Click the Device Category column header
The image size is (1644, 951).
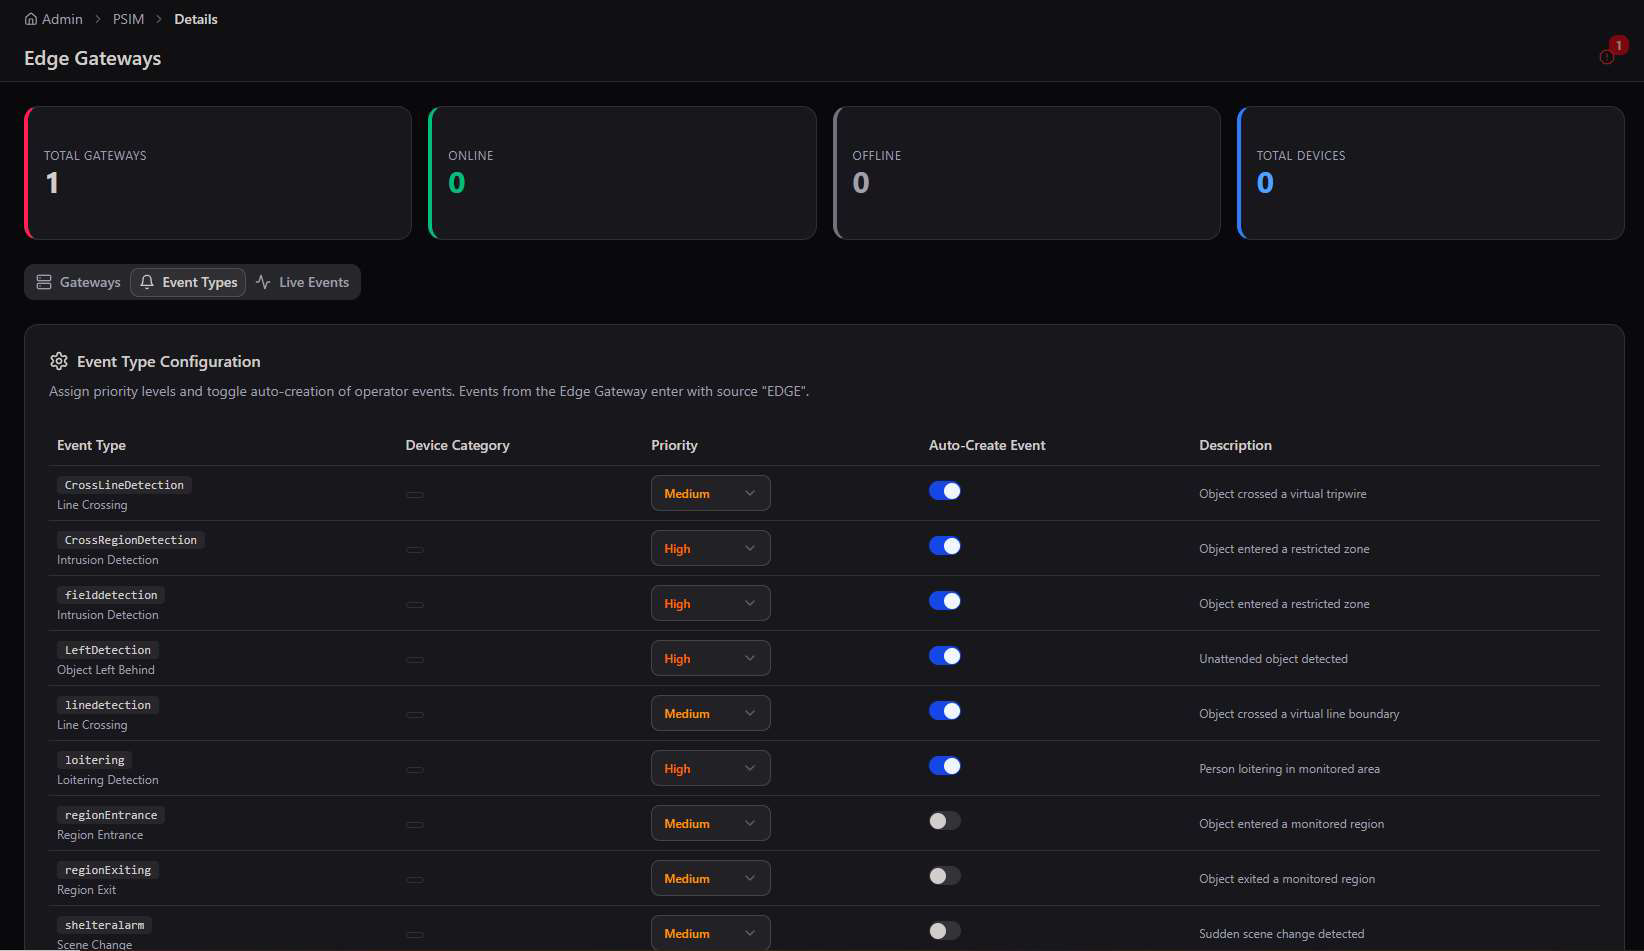coord(457,445)
